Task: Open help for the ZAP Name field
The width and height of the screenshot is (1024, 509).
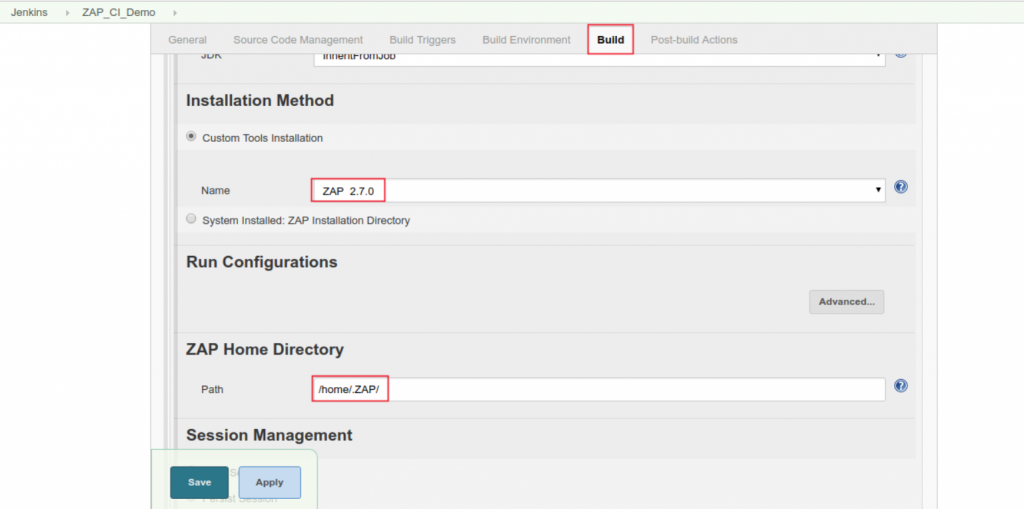Action: click(900, 187)
